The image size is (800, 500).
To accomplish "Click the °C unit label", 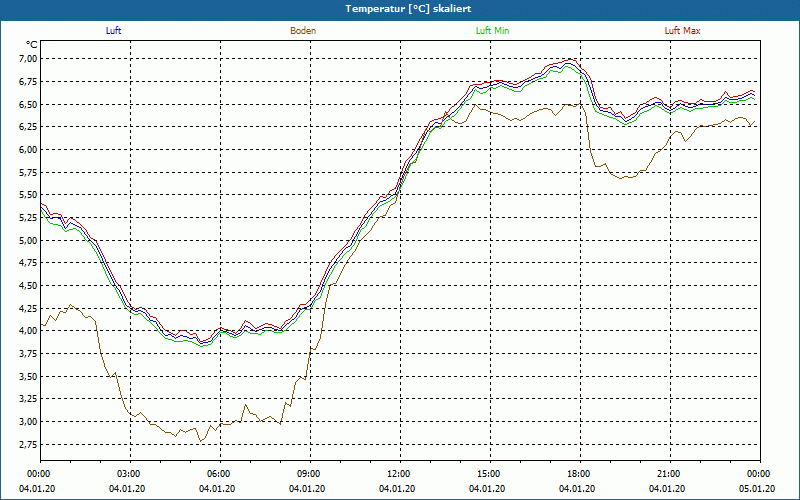I will tap(31, 45).
